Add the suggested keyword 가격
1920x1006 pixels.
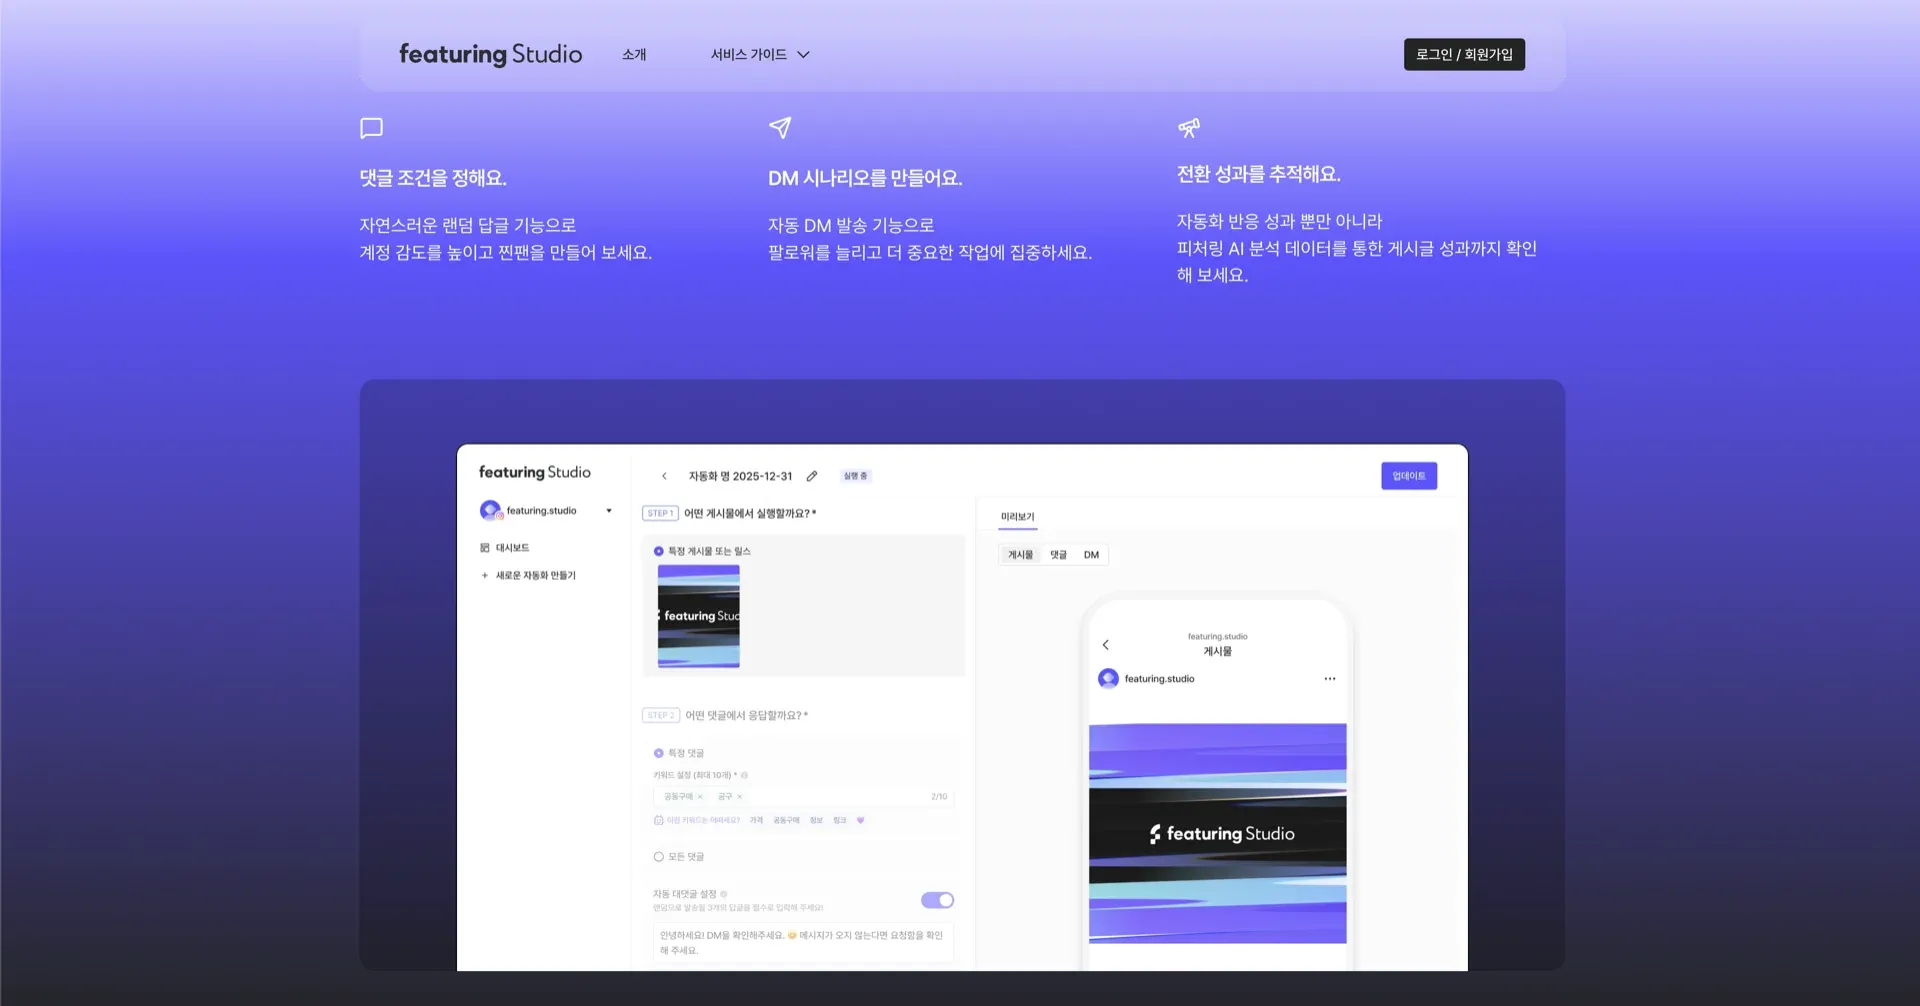(756, 820)
